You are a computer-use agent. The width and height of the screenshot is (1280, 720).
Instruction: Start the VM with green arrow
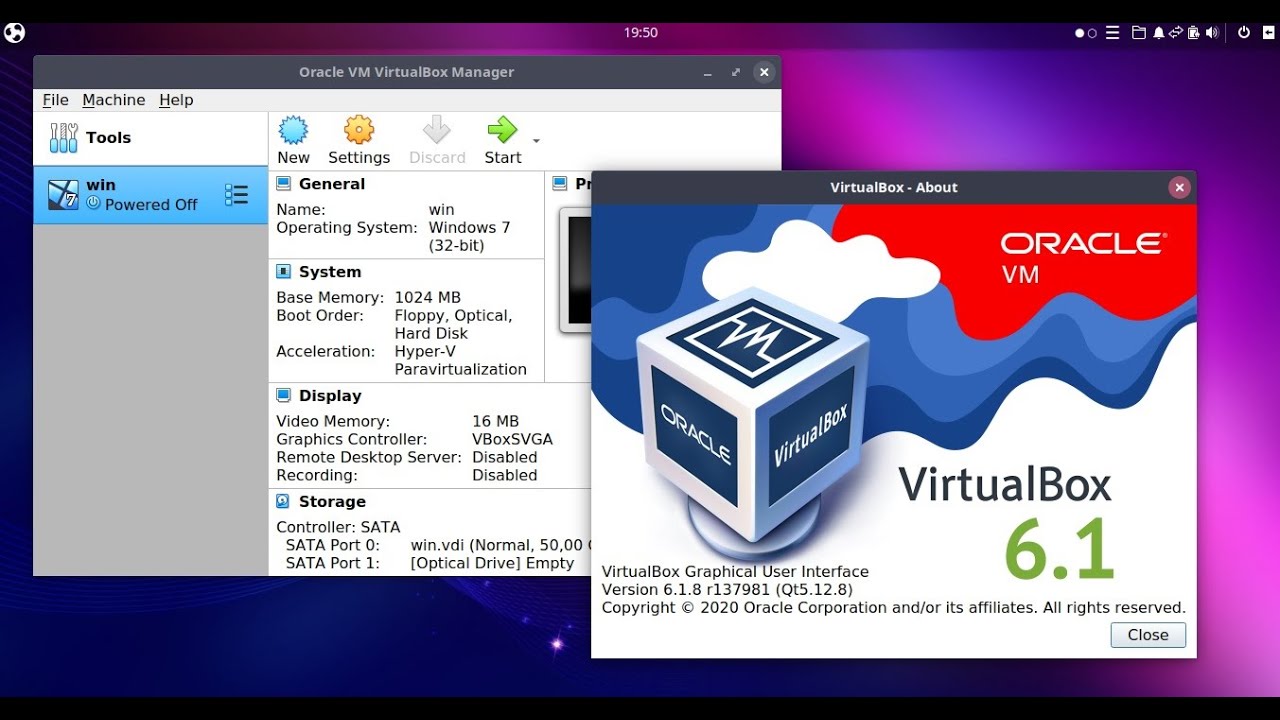(x=502, y=130)
